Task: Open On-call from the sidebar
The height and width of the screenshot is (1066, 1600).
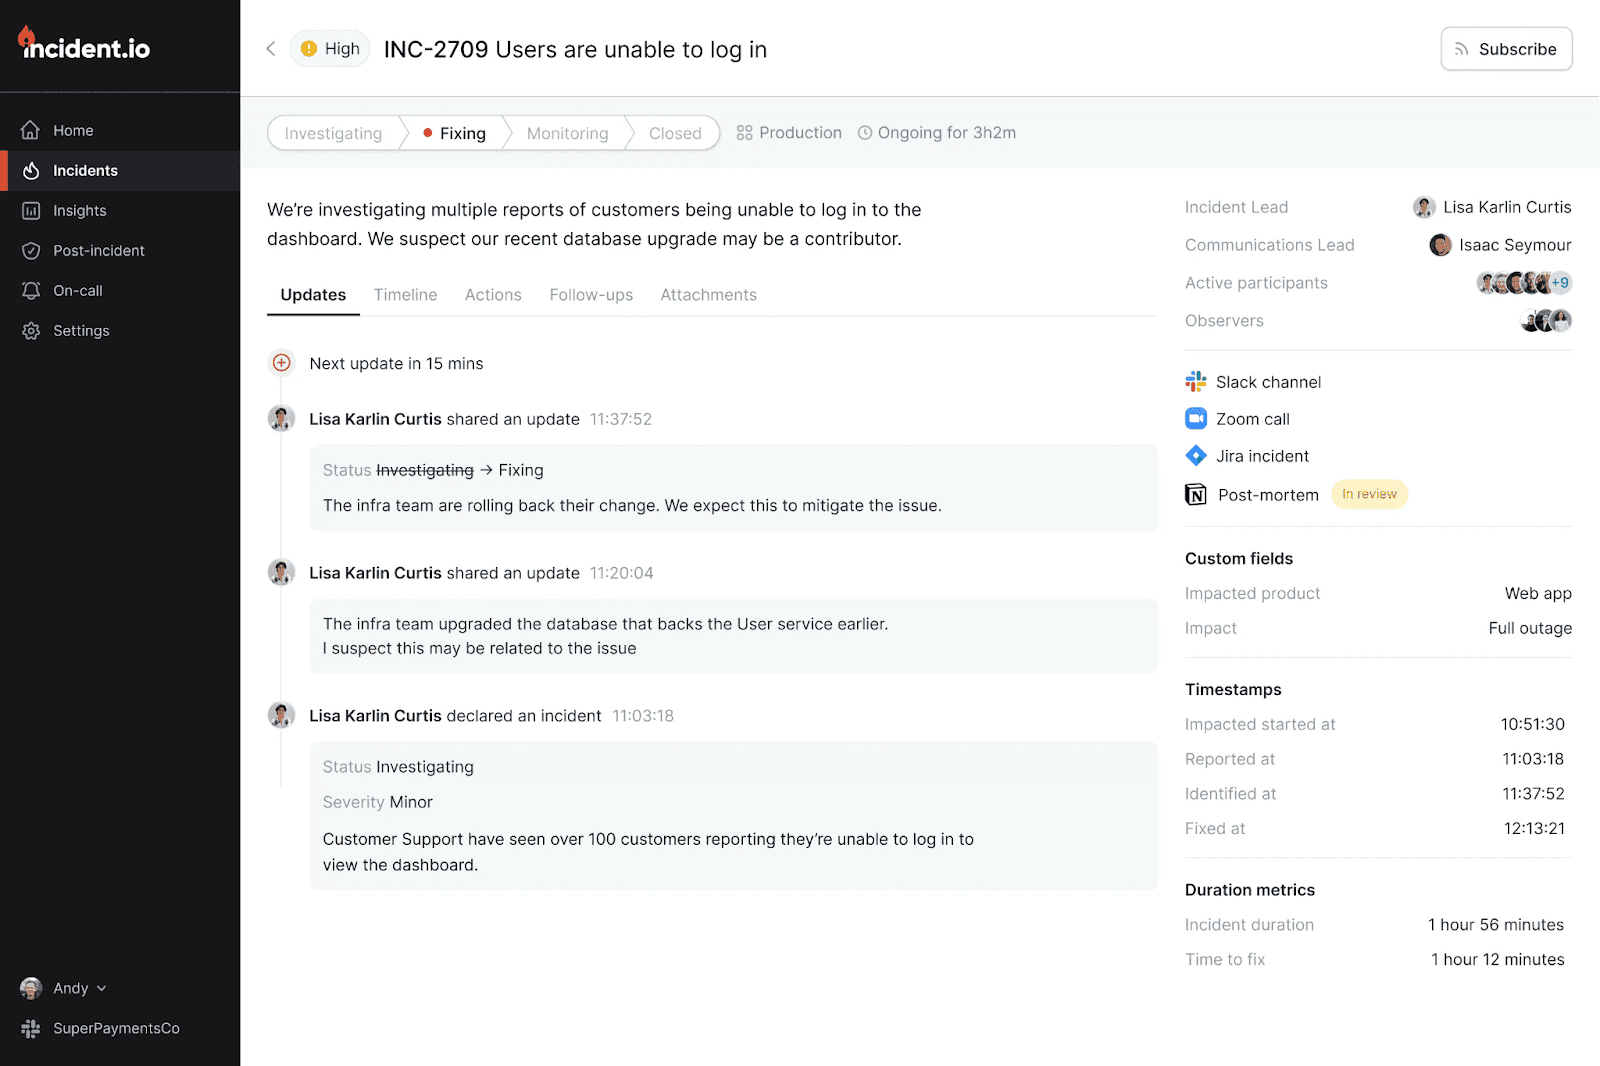Action: click(77, 291)
